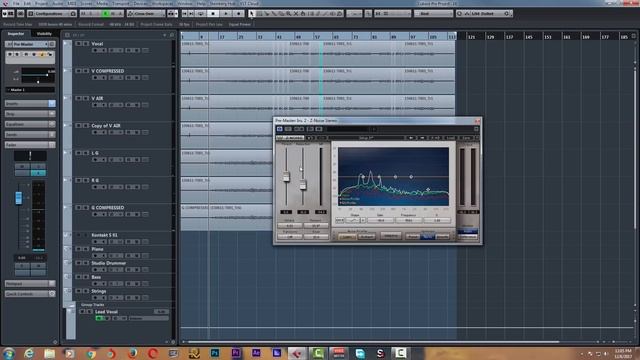This screenshot has height=360, width=640.
Task: Click the Learn button in Z-Noise plugin
Action: click(347, 236)
